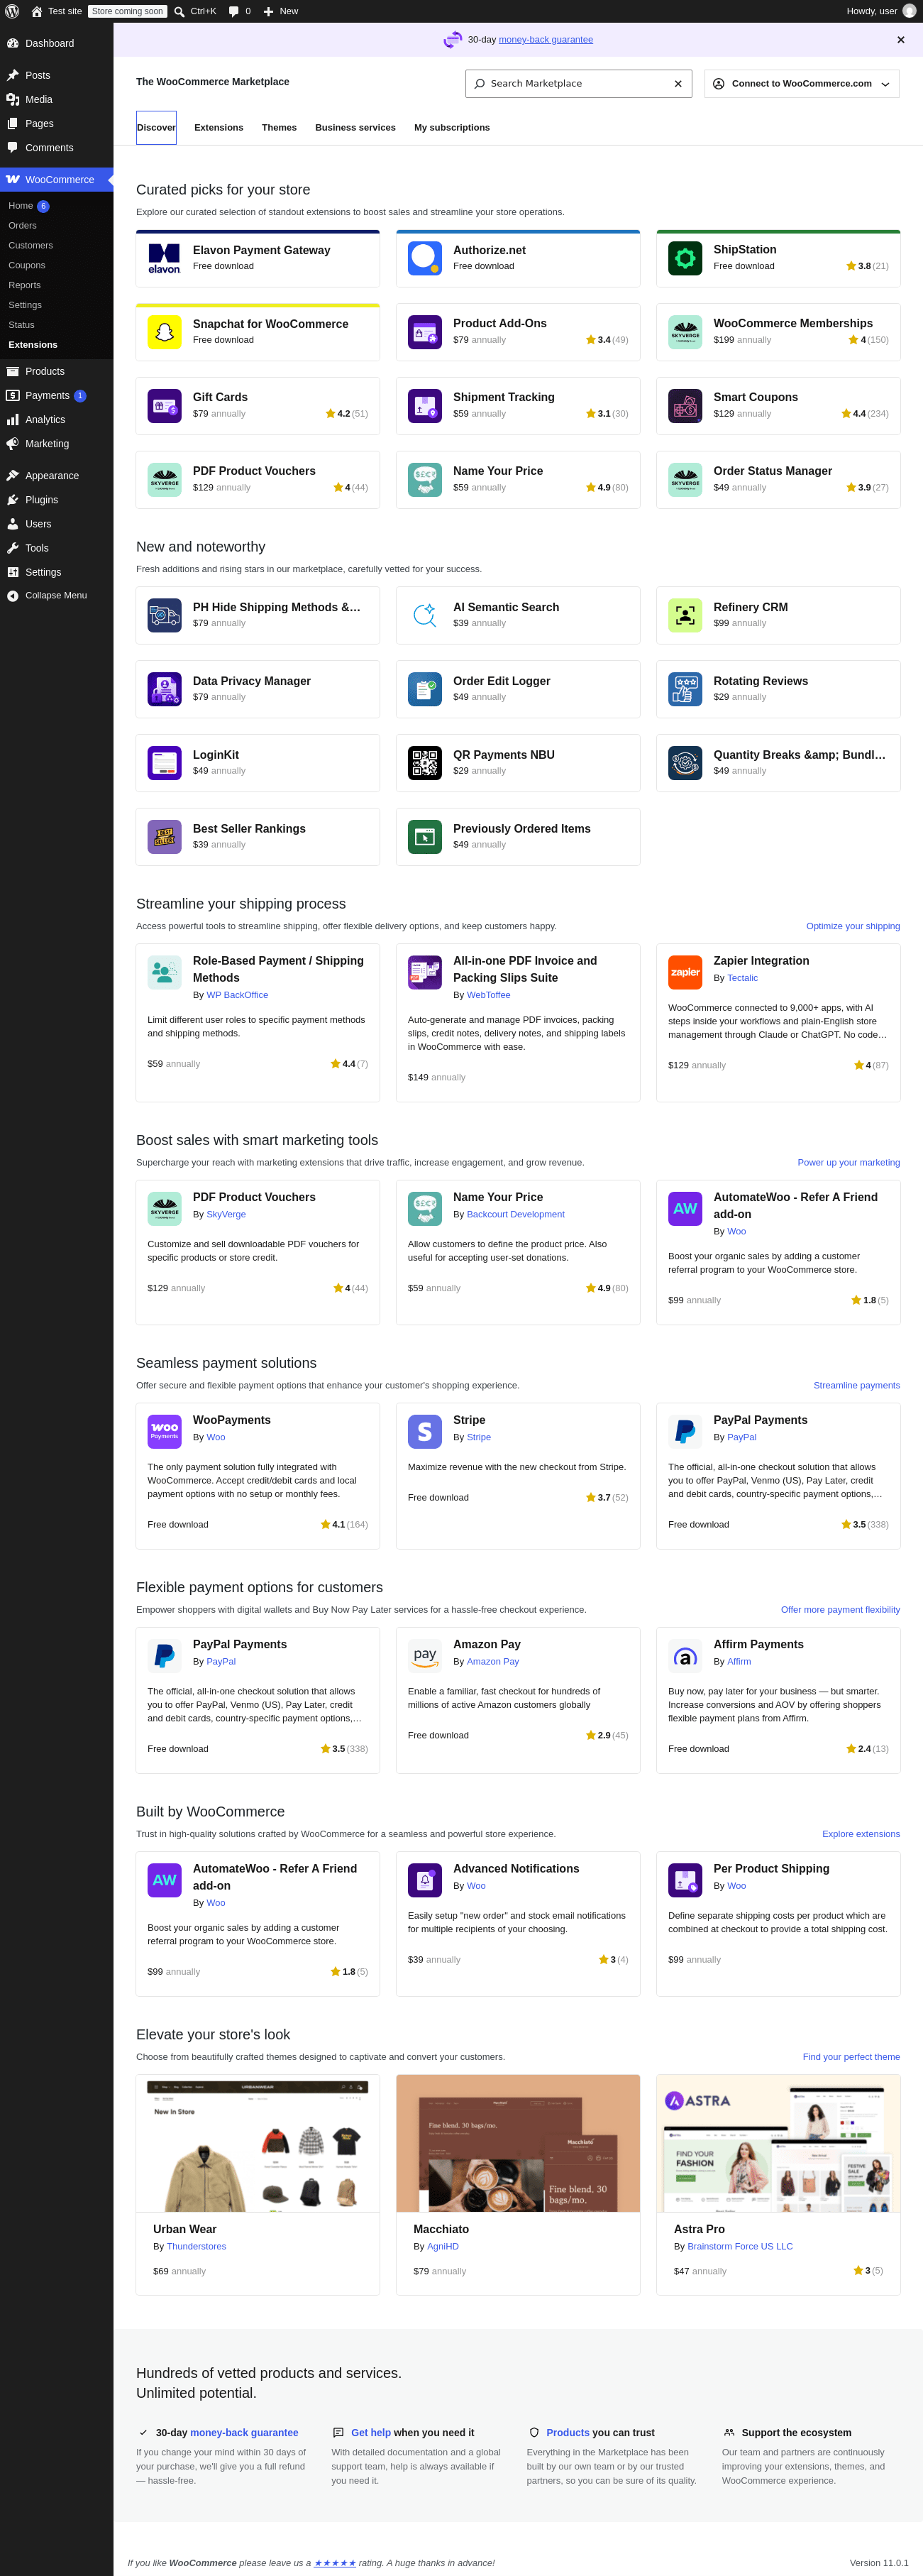Click the ShipStation gear icon
This screenshot has width=923, height=2576.
tap(685, 258)
